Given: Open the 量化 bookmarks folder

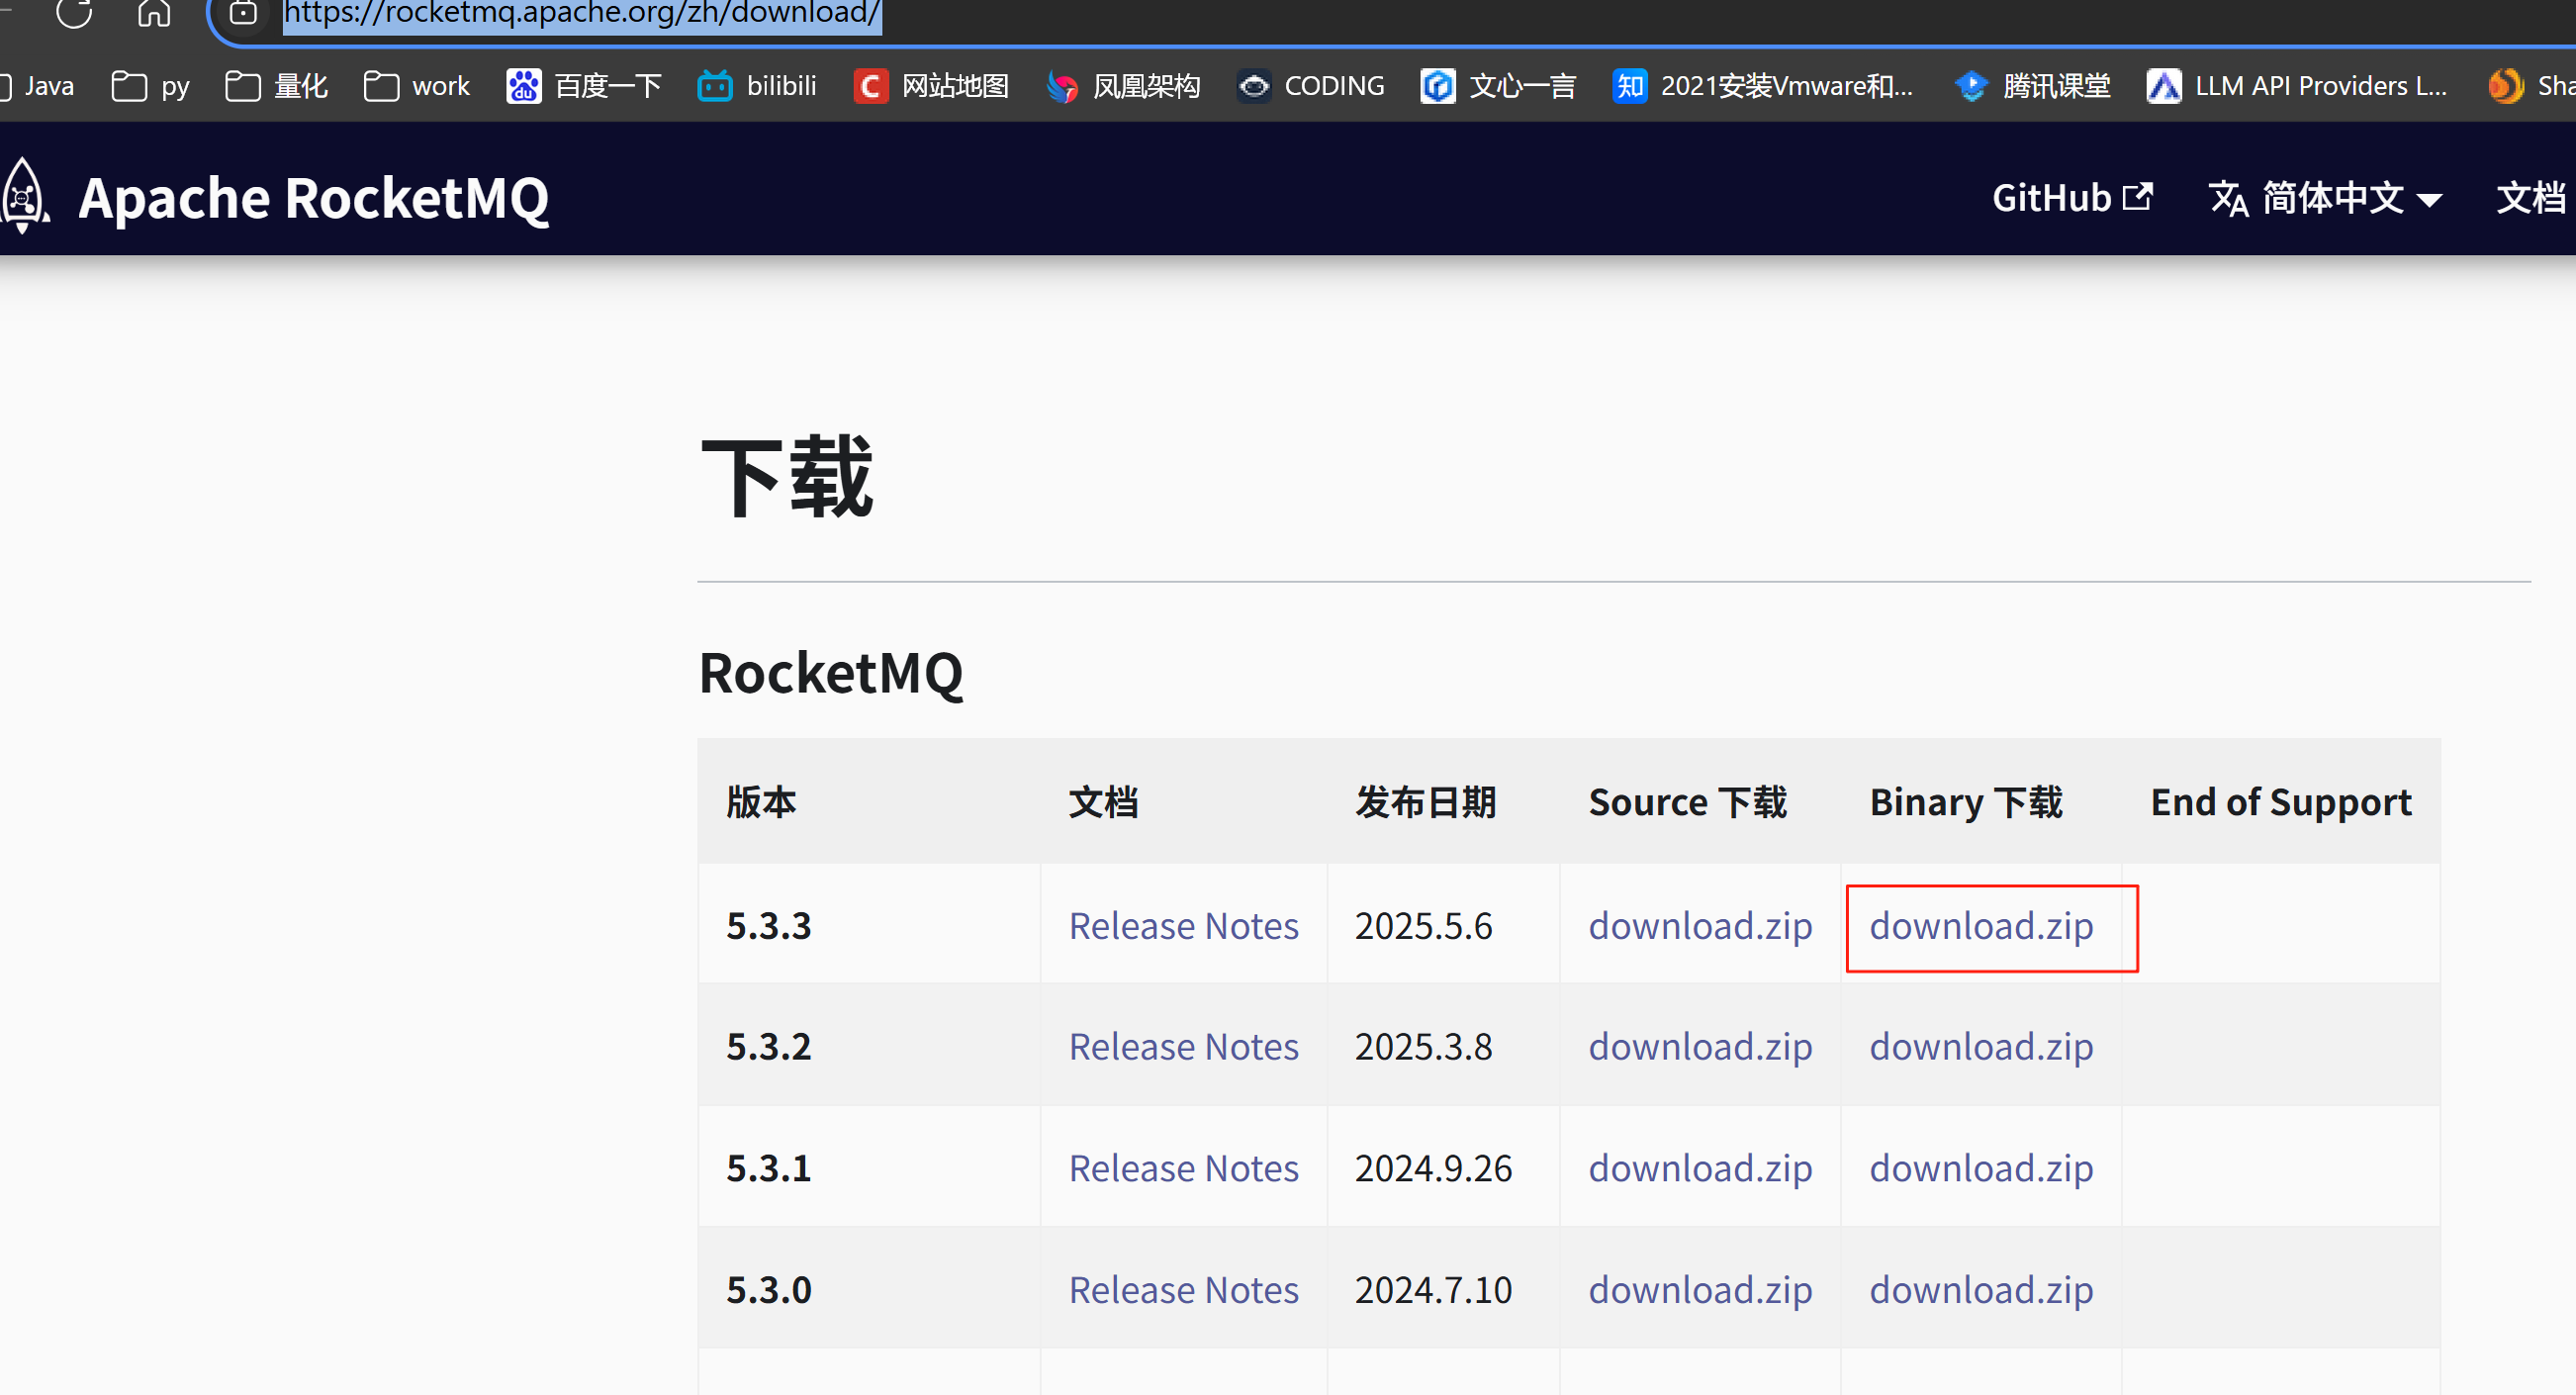Looking at the screenshot, I should tap(277, 86).
